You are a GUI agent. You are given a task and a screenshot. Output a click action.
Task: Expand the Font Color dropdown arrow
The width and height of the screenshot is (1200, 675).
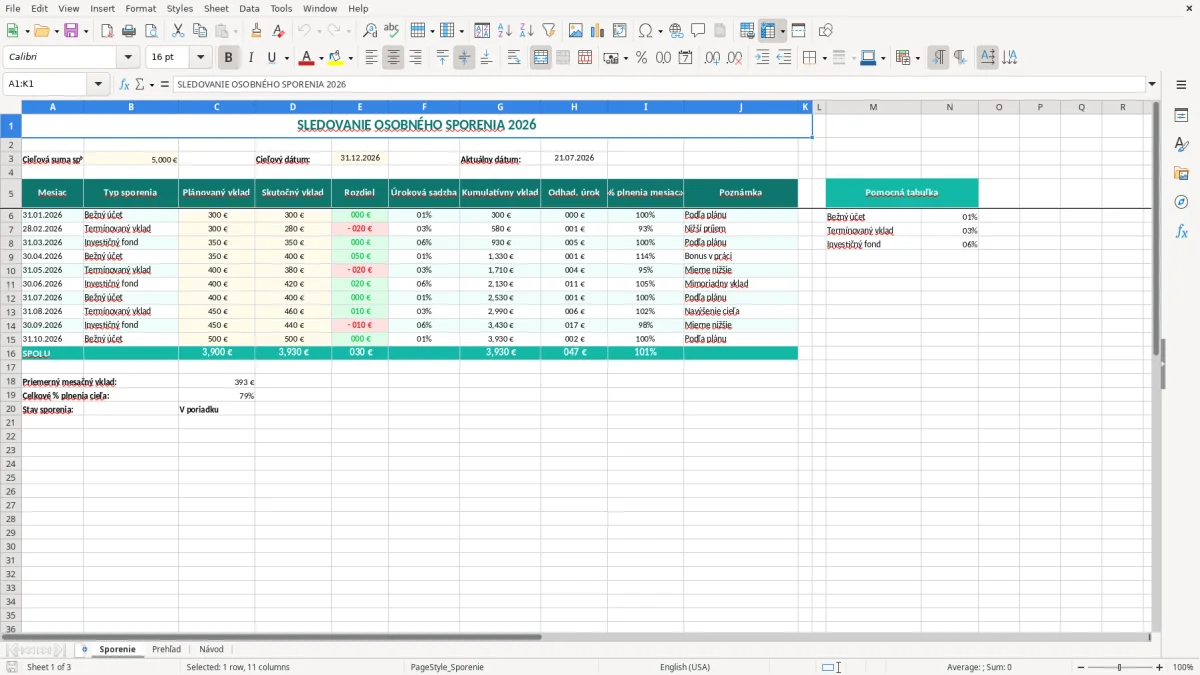pyautogui.click(x=321, y=58)
